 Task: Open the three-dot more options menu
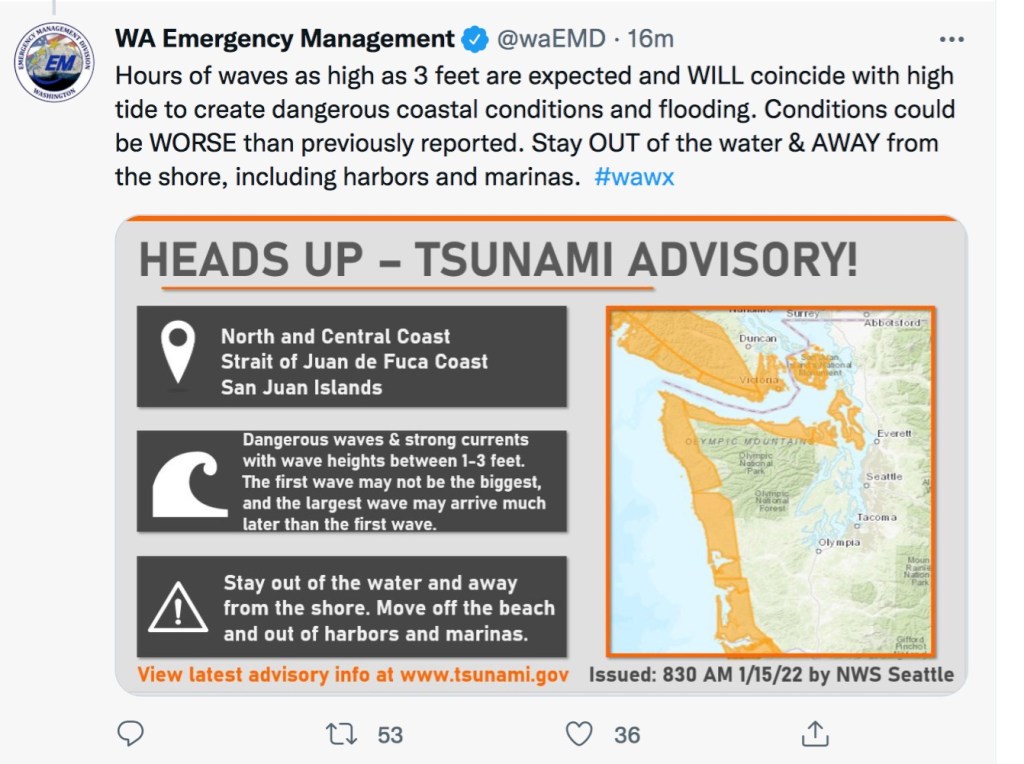tap(952, 40)
